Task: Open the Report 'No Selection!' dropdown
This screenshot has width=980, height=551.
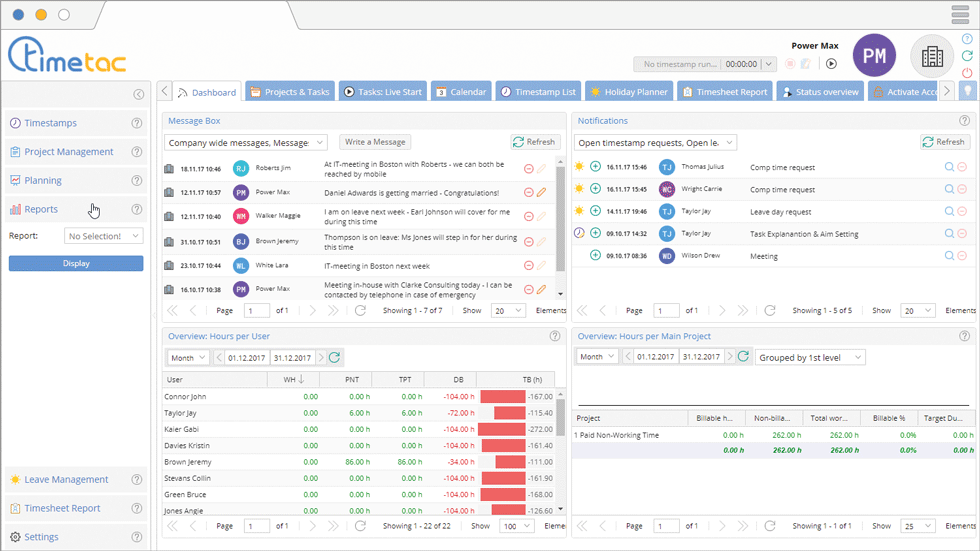Action: pyautogui.click(x=104, y=236)
